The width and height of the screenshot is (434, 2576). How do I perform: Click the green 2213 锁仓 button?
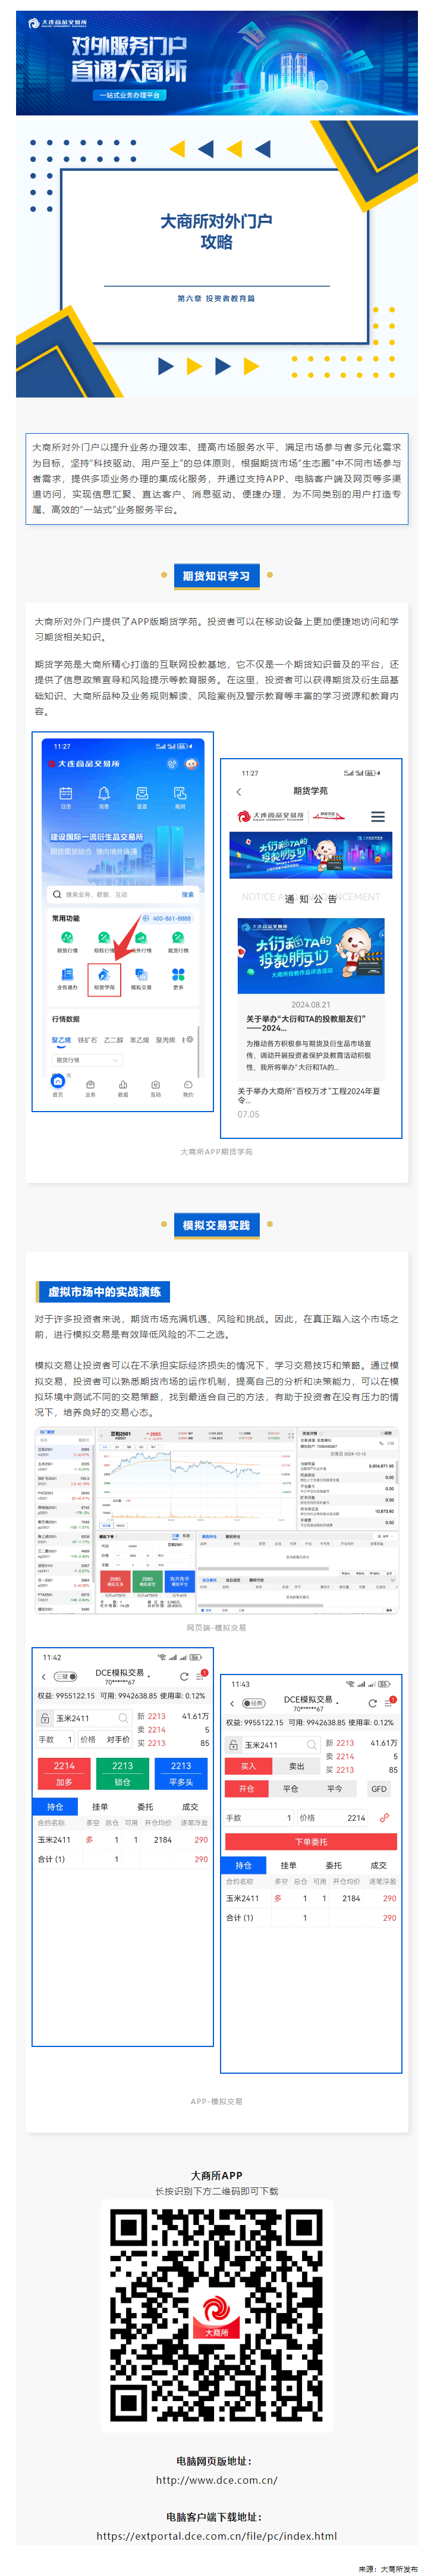pos(122,1773)
